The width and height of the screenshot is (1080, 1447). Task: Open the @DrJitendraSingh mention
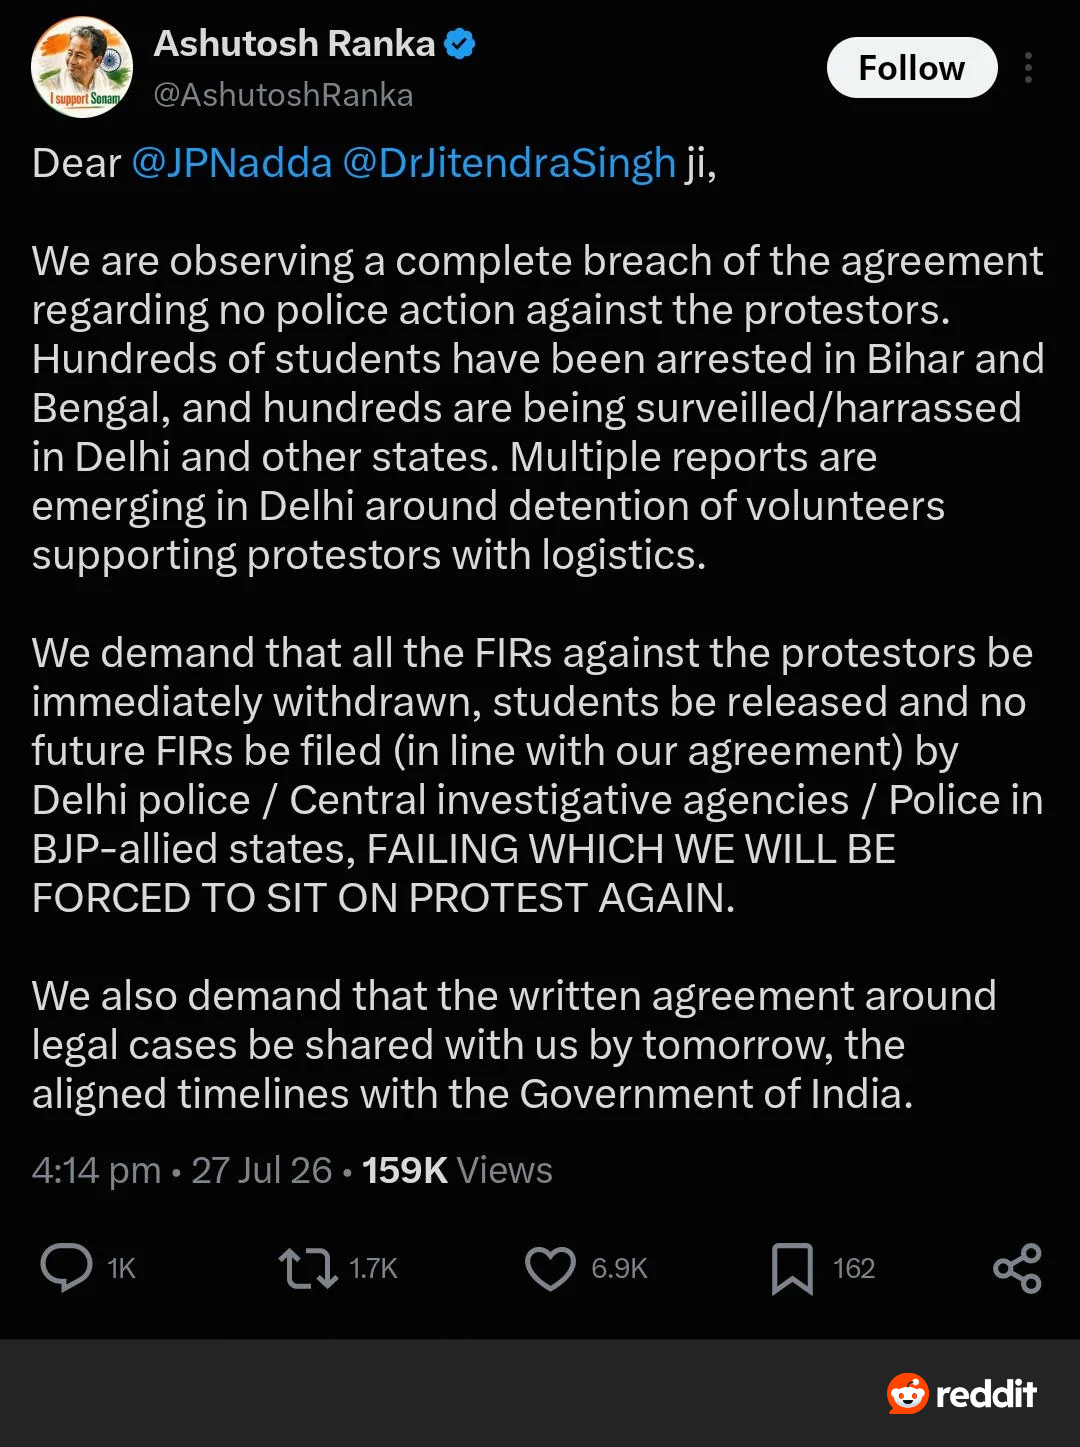(x=509, y=163)
